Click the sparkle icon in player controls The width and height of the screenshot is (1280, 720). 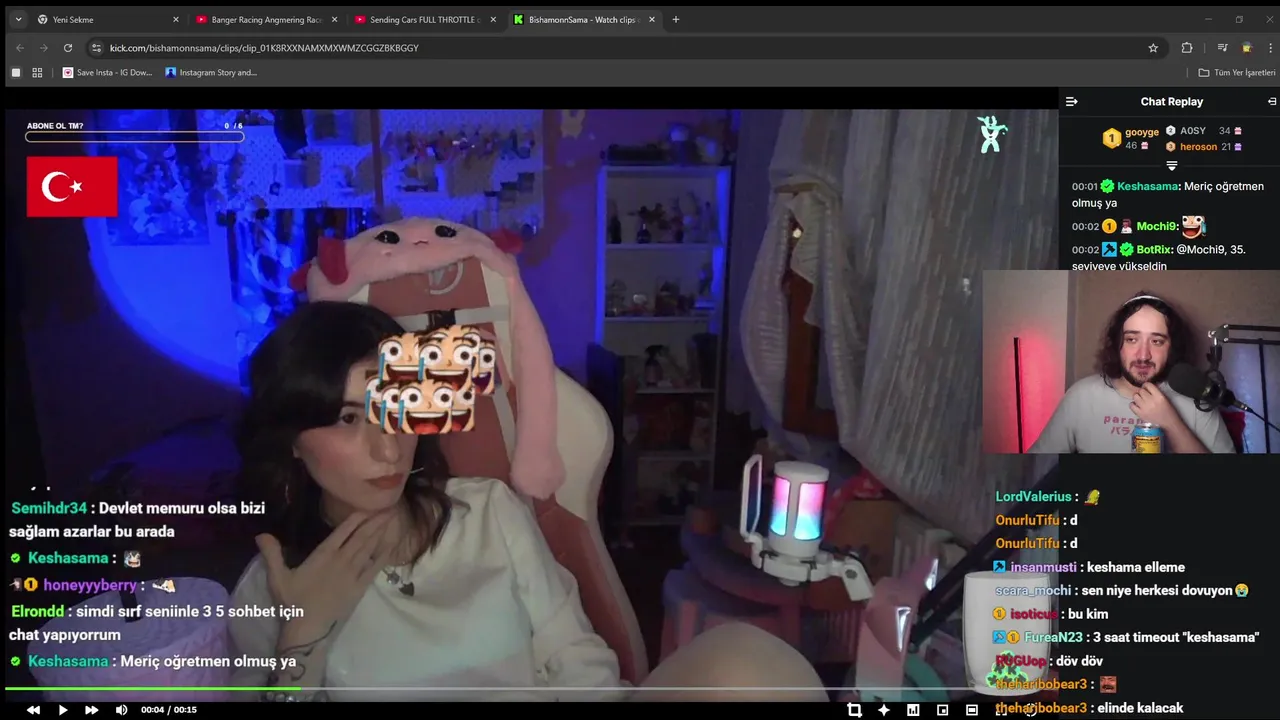click(x=884, y=710)
